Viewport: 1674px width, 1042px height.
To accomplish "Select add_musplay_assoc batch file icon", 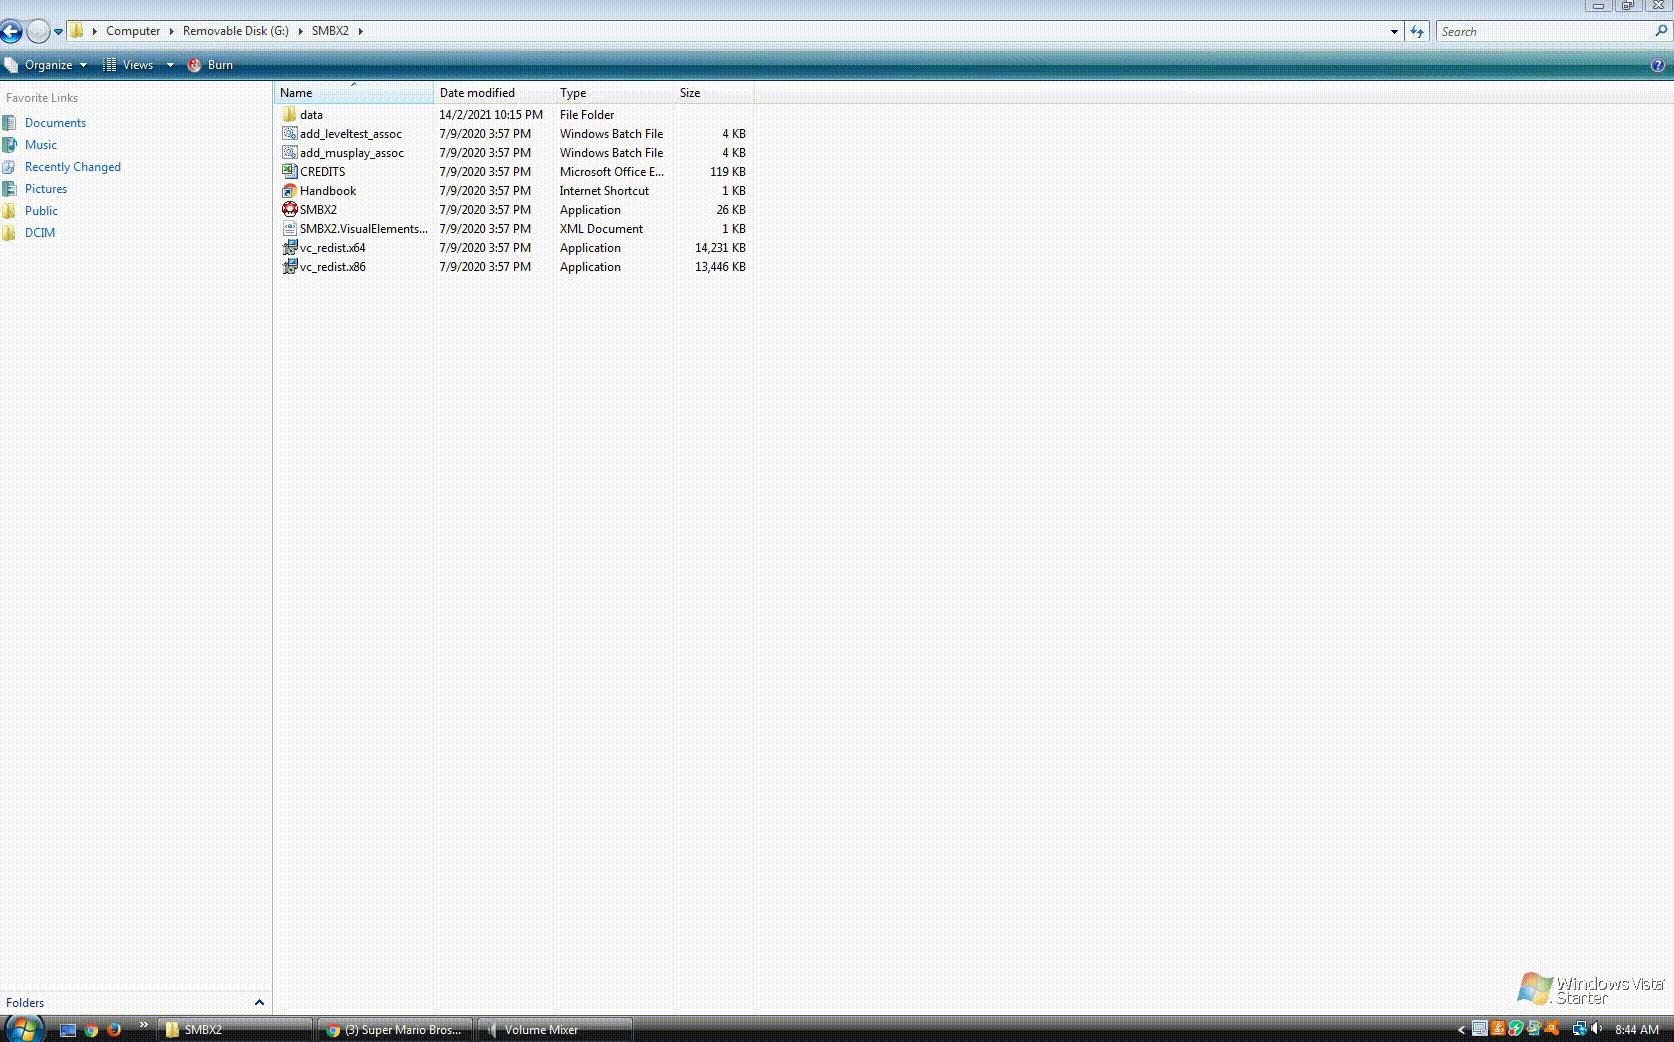I will [x=289, y=153].
